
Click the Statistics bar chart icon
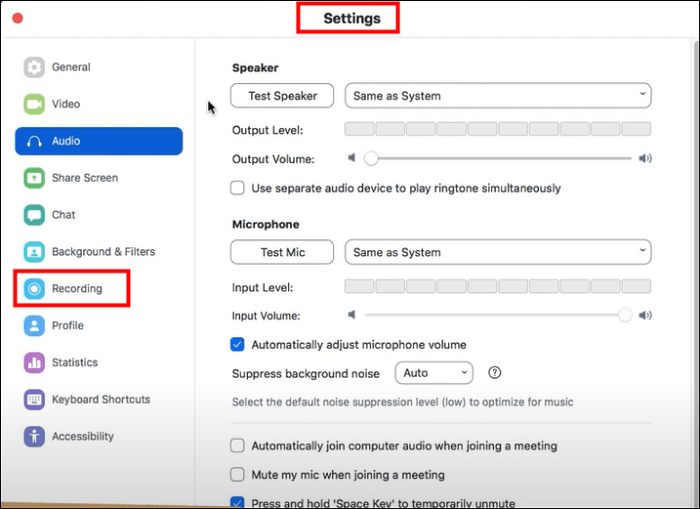[35, 363]
